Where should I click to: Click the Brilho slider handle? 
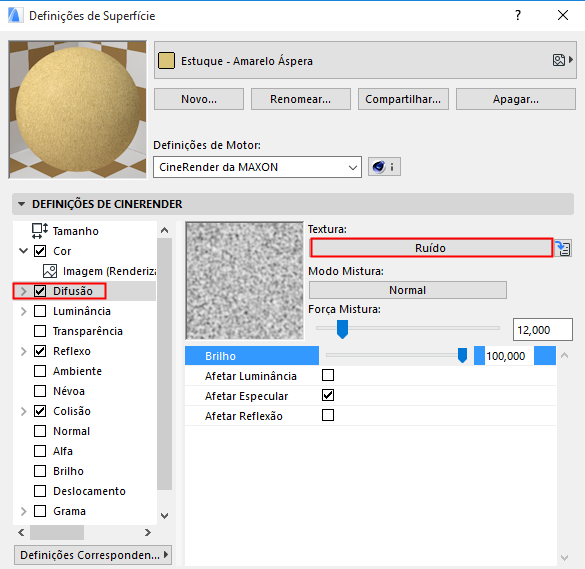pyautogui.click(x=462, y=355)
